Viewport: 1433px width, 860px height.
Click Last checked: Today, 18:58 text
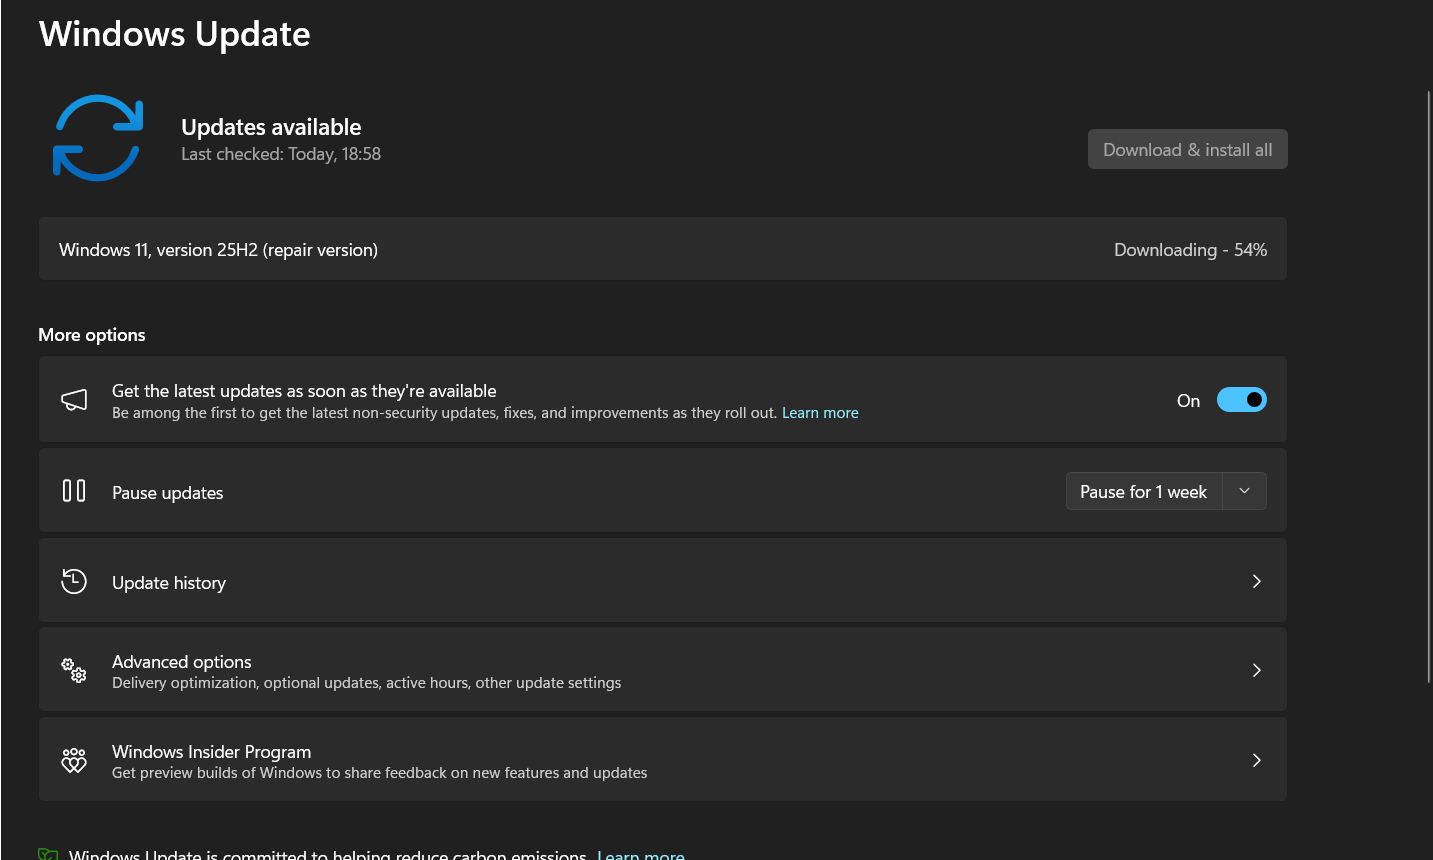[x=281, y=154]
